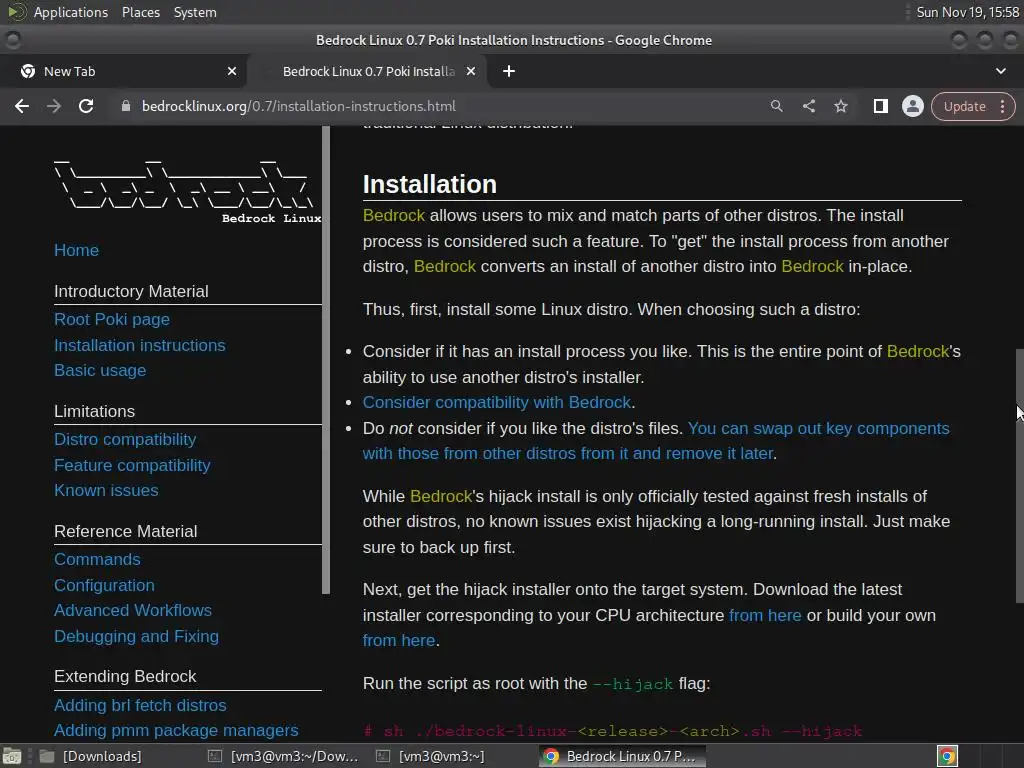The height and width of the screenshot is (768, 1024).
Task: Click the Chrome icon in system tray
Action: (948, 756)
